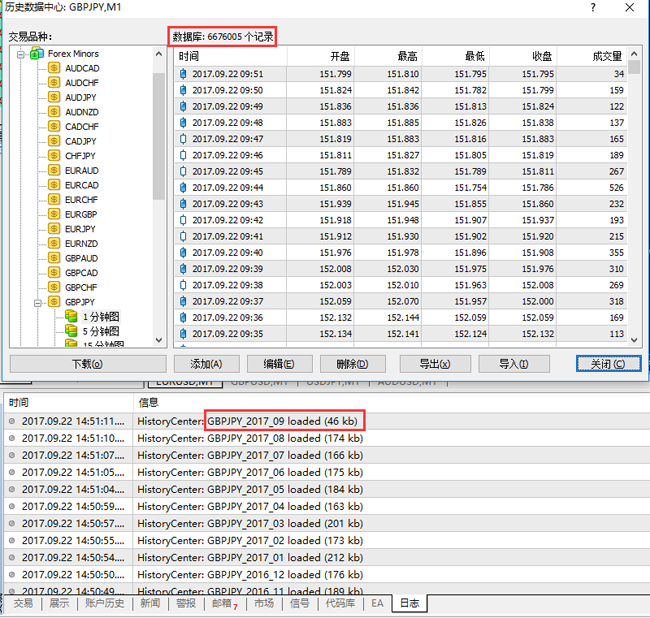The height and width of the screenshot is (618, 650).
Task: Select the GBPJPY_2017_09 loaded log entry
Action: click(326, 421)
